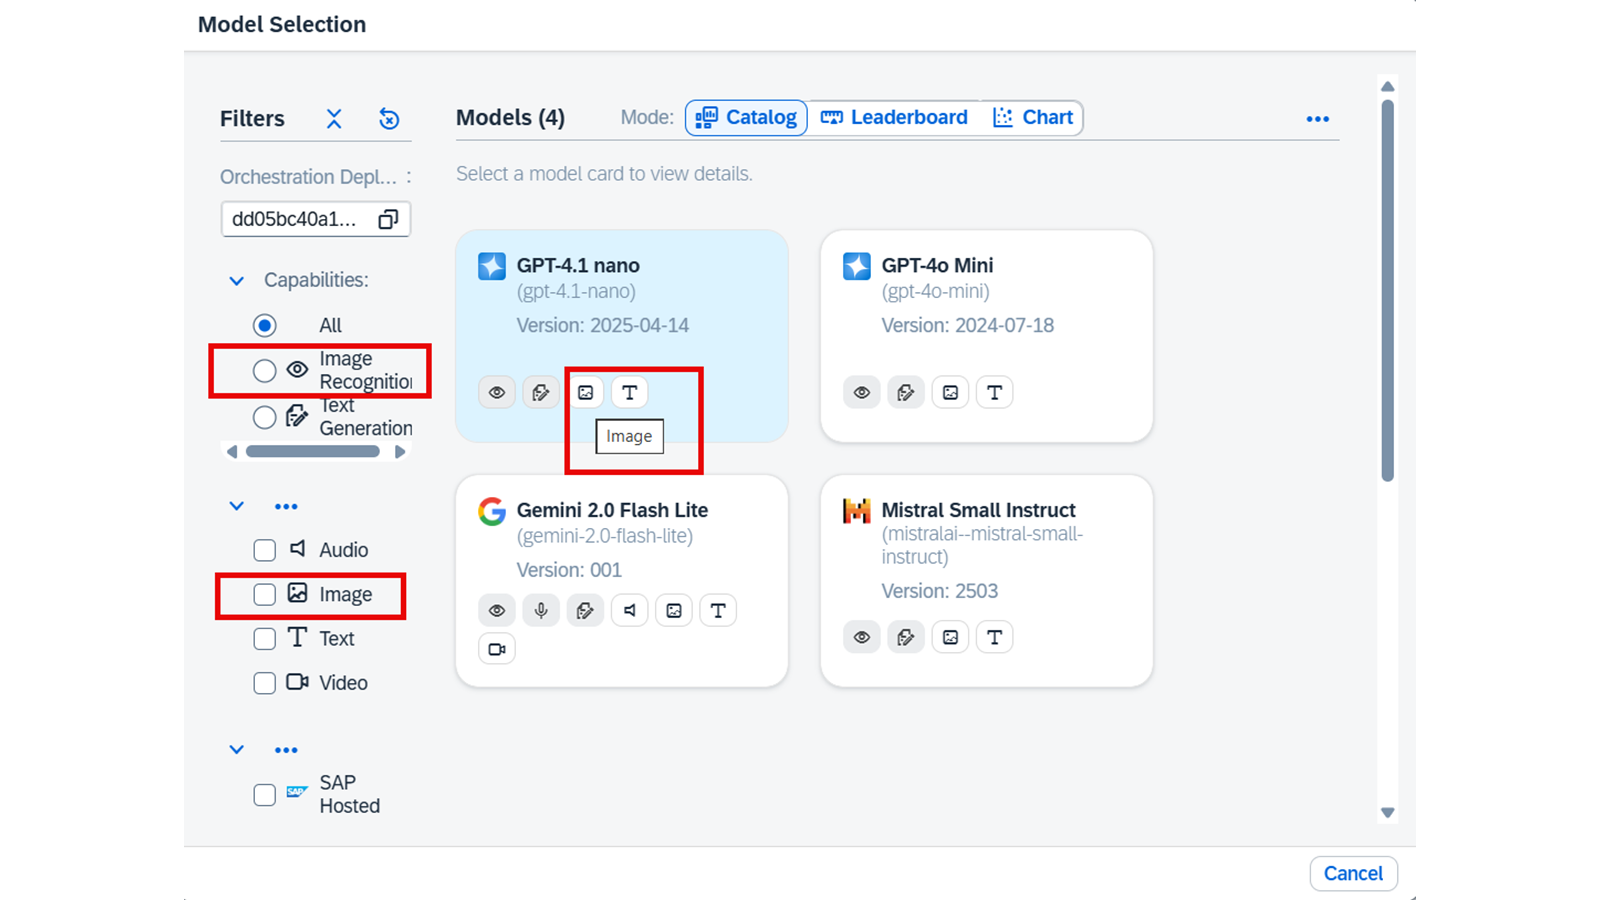Switch to Chart mode

pos(1033,118)
